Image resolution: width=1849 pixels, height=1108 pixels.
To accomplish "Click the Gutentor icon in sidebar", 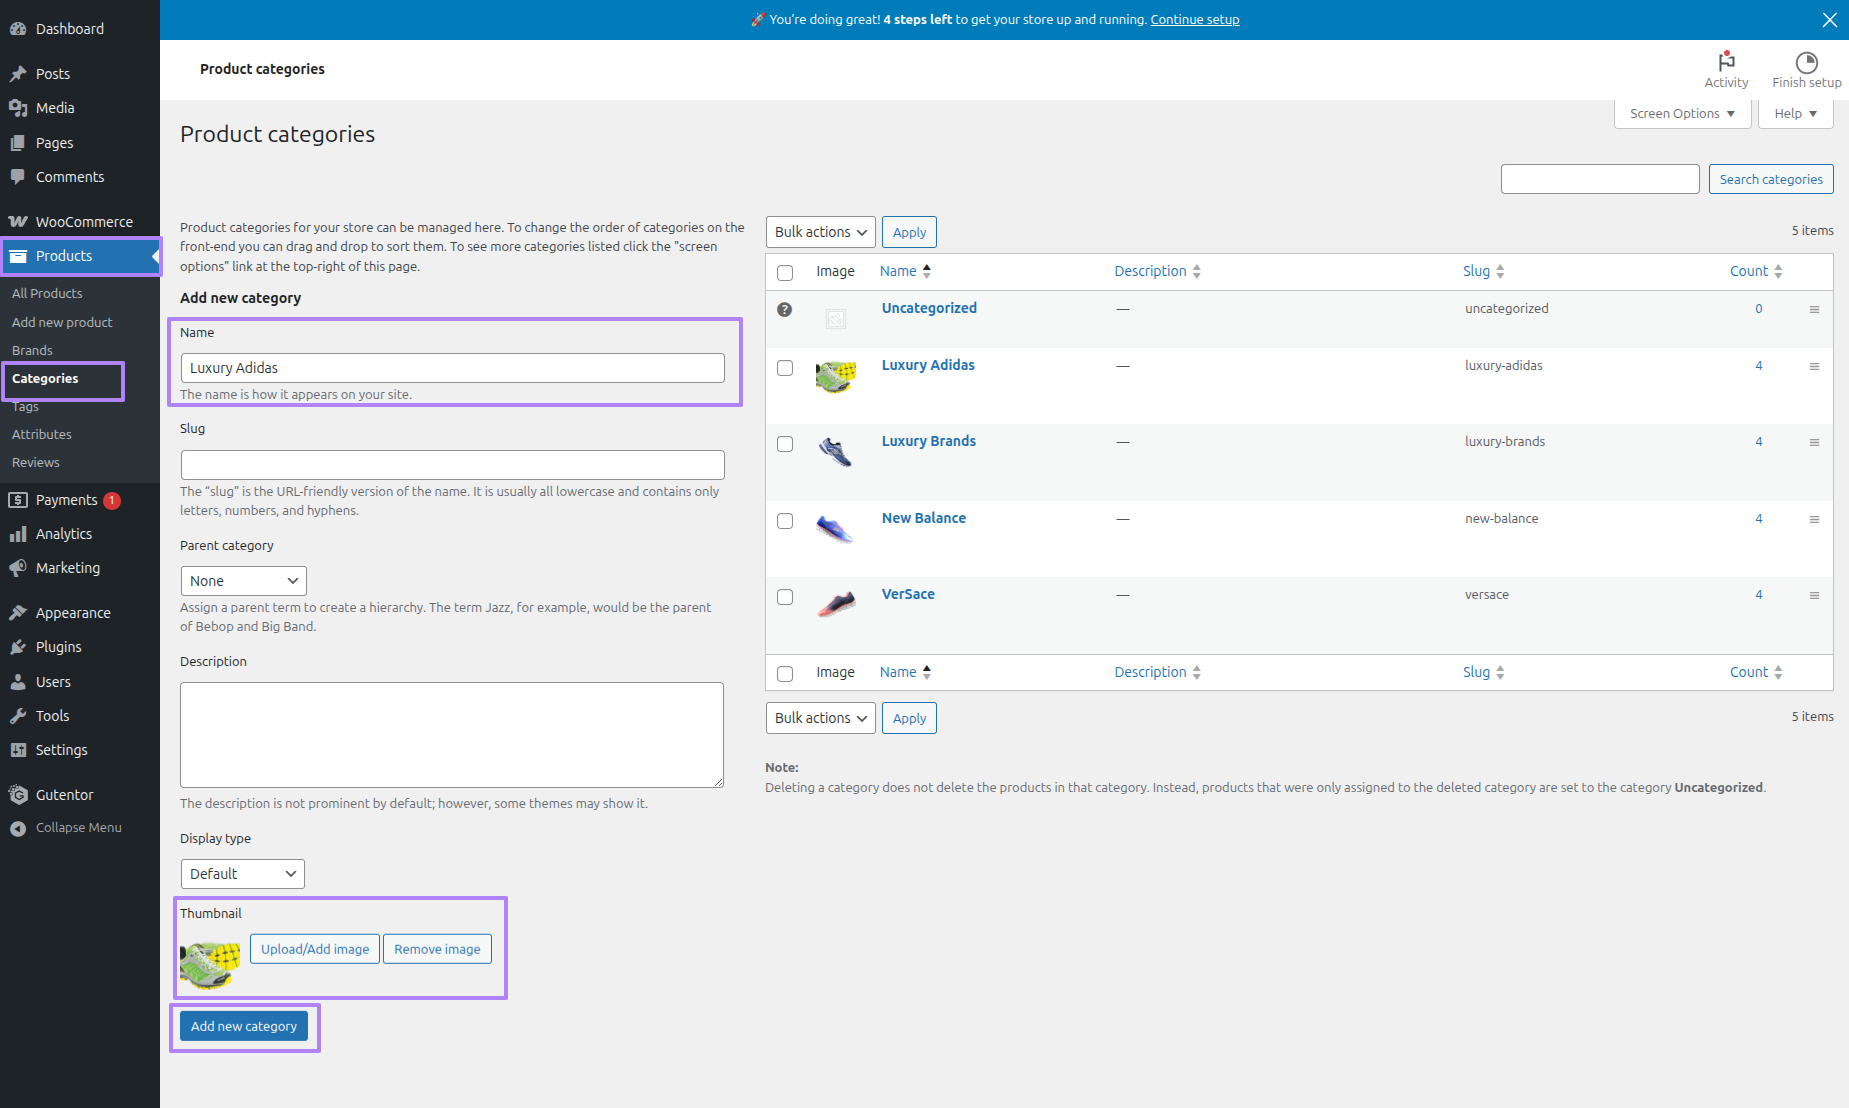I will coord(18,795).
